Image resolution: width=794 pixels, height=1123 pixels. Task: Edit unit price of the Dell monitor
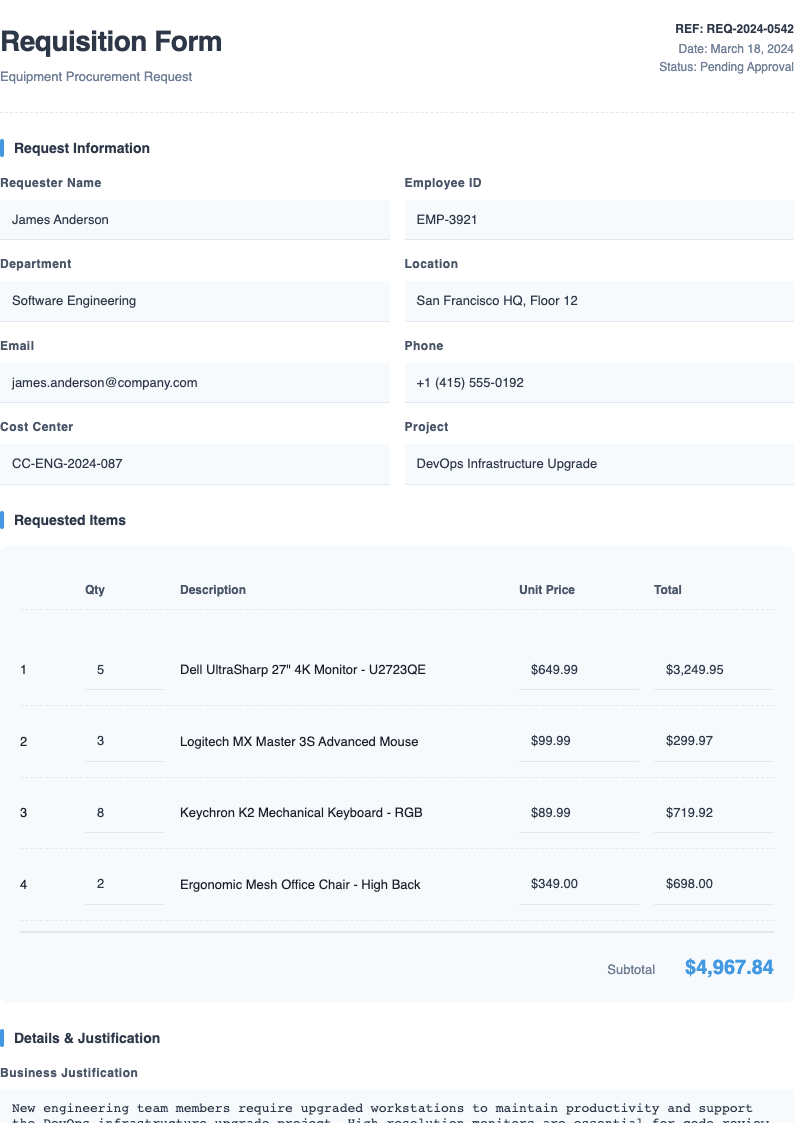pyautogui.click(x=578, y=669)
